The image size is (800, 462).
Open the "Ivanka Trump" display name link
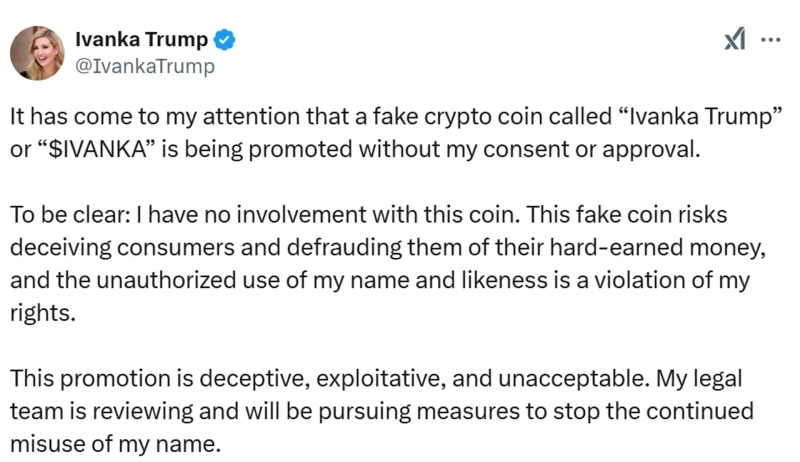[142, 40]
